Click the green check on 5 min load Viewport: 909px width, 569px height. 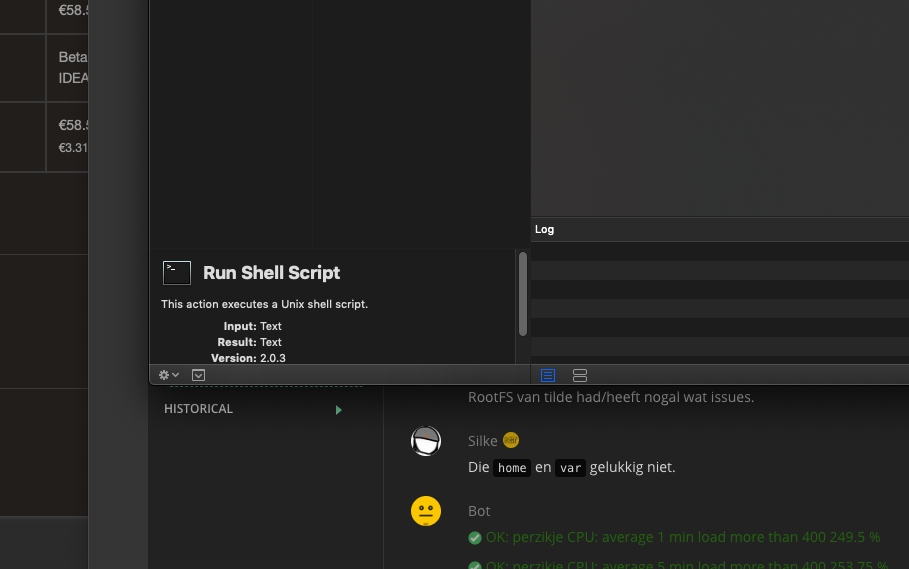click(475, 565)
